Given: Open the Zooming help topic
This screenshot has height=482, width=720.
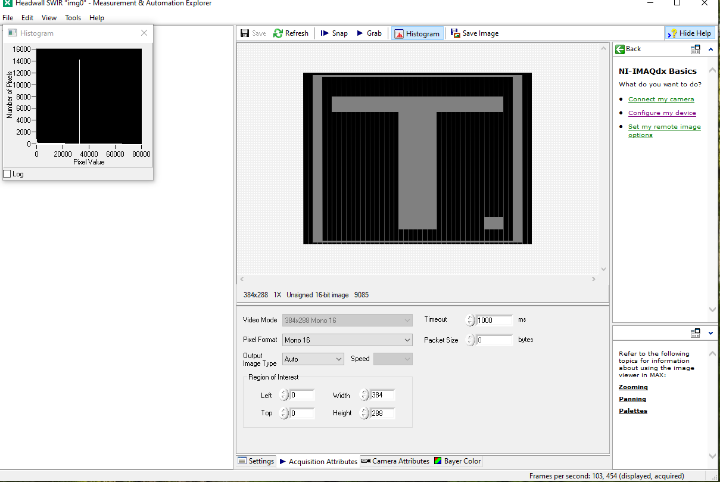Looking at the screenshot, I should point(633,387).
